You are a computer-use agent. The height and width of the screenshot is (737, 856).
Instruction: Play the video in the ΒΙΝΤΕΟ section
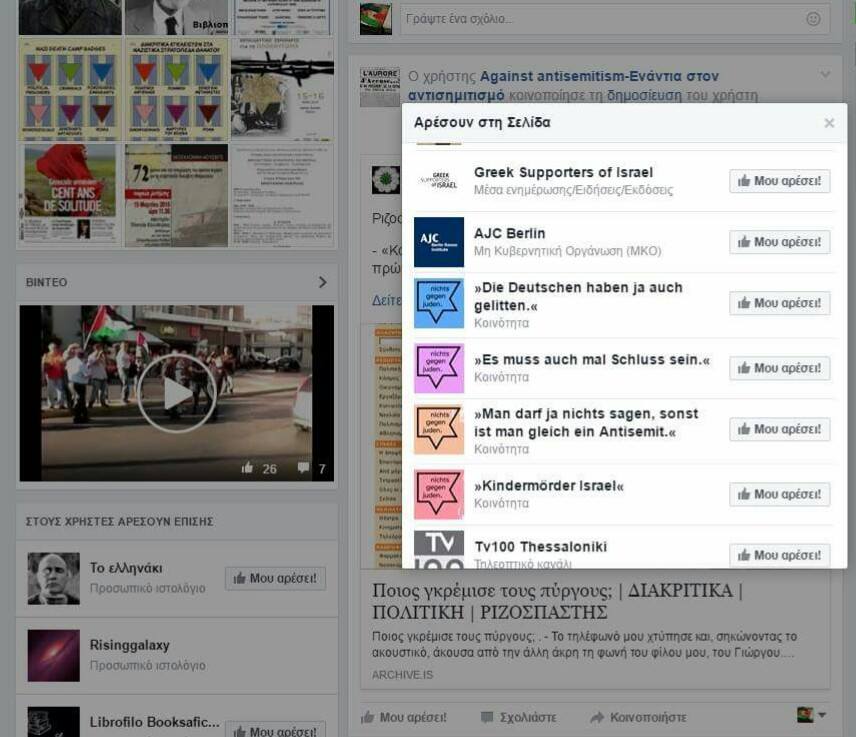tap(176, 394)
